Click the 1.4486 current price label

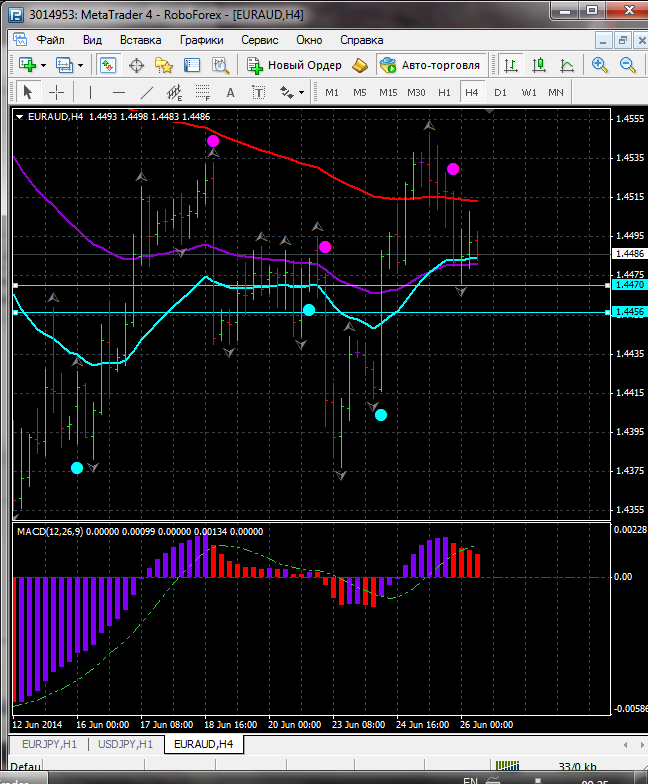tap(630, 254)
